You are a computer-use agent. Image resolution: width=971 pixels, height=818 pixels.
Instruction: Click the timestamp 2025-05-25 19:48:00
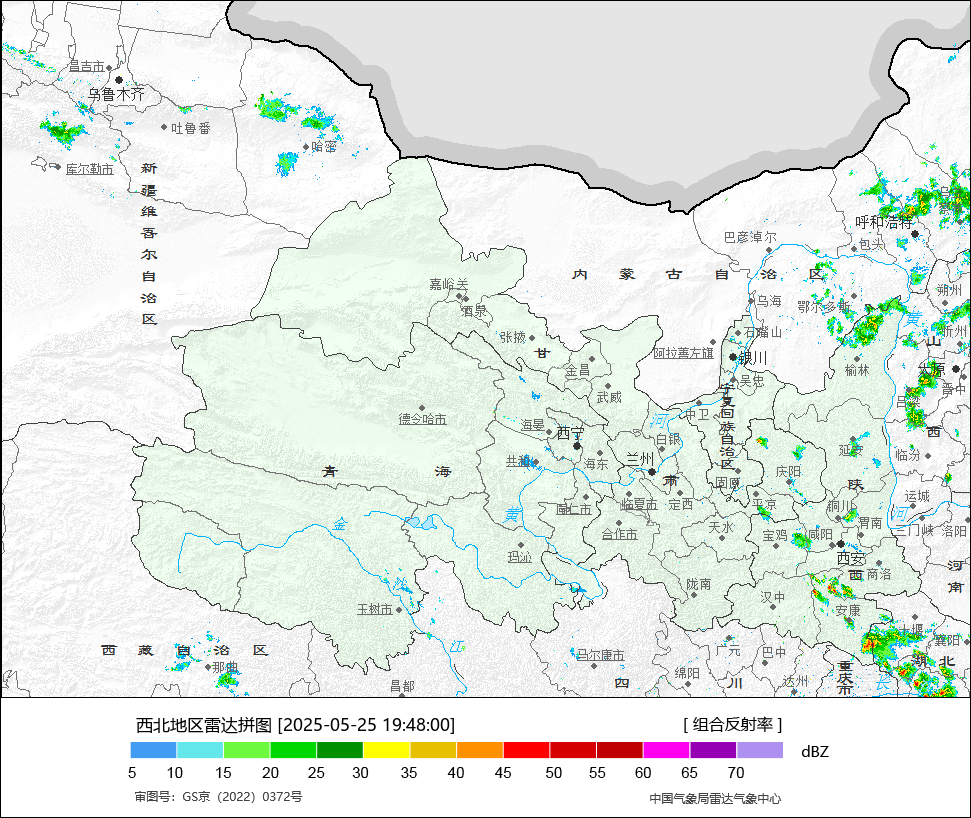[x=367, y=724]
